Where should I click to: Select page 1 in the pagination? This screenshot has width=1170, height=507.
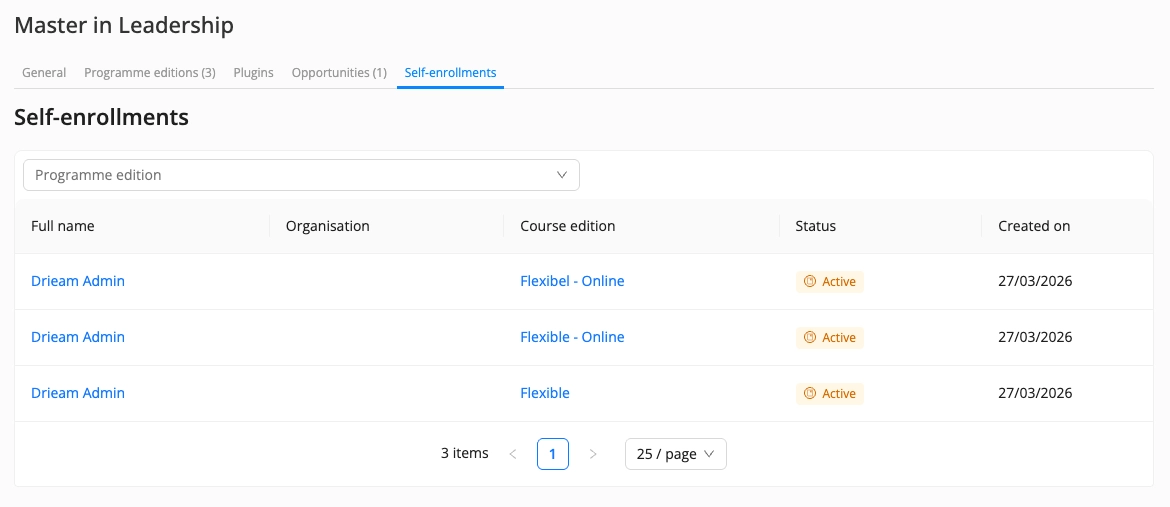[553, 454]
